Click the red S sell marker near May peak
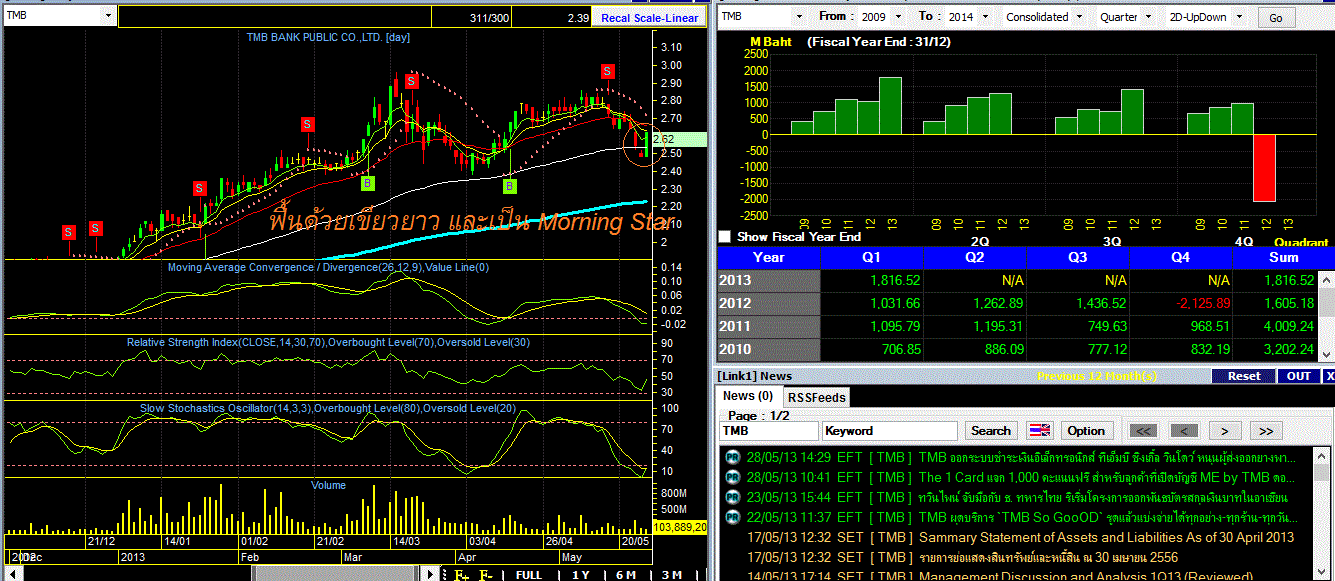The image size is (1335, 581). pyautogui.click(x=608, y=71)
